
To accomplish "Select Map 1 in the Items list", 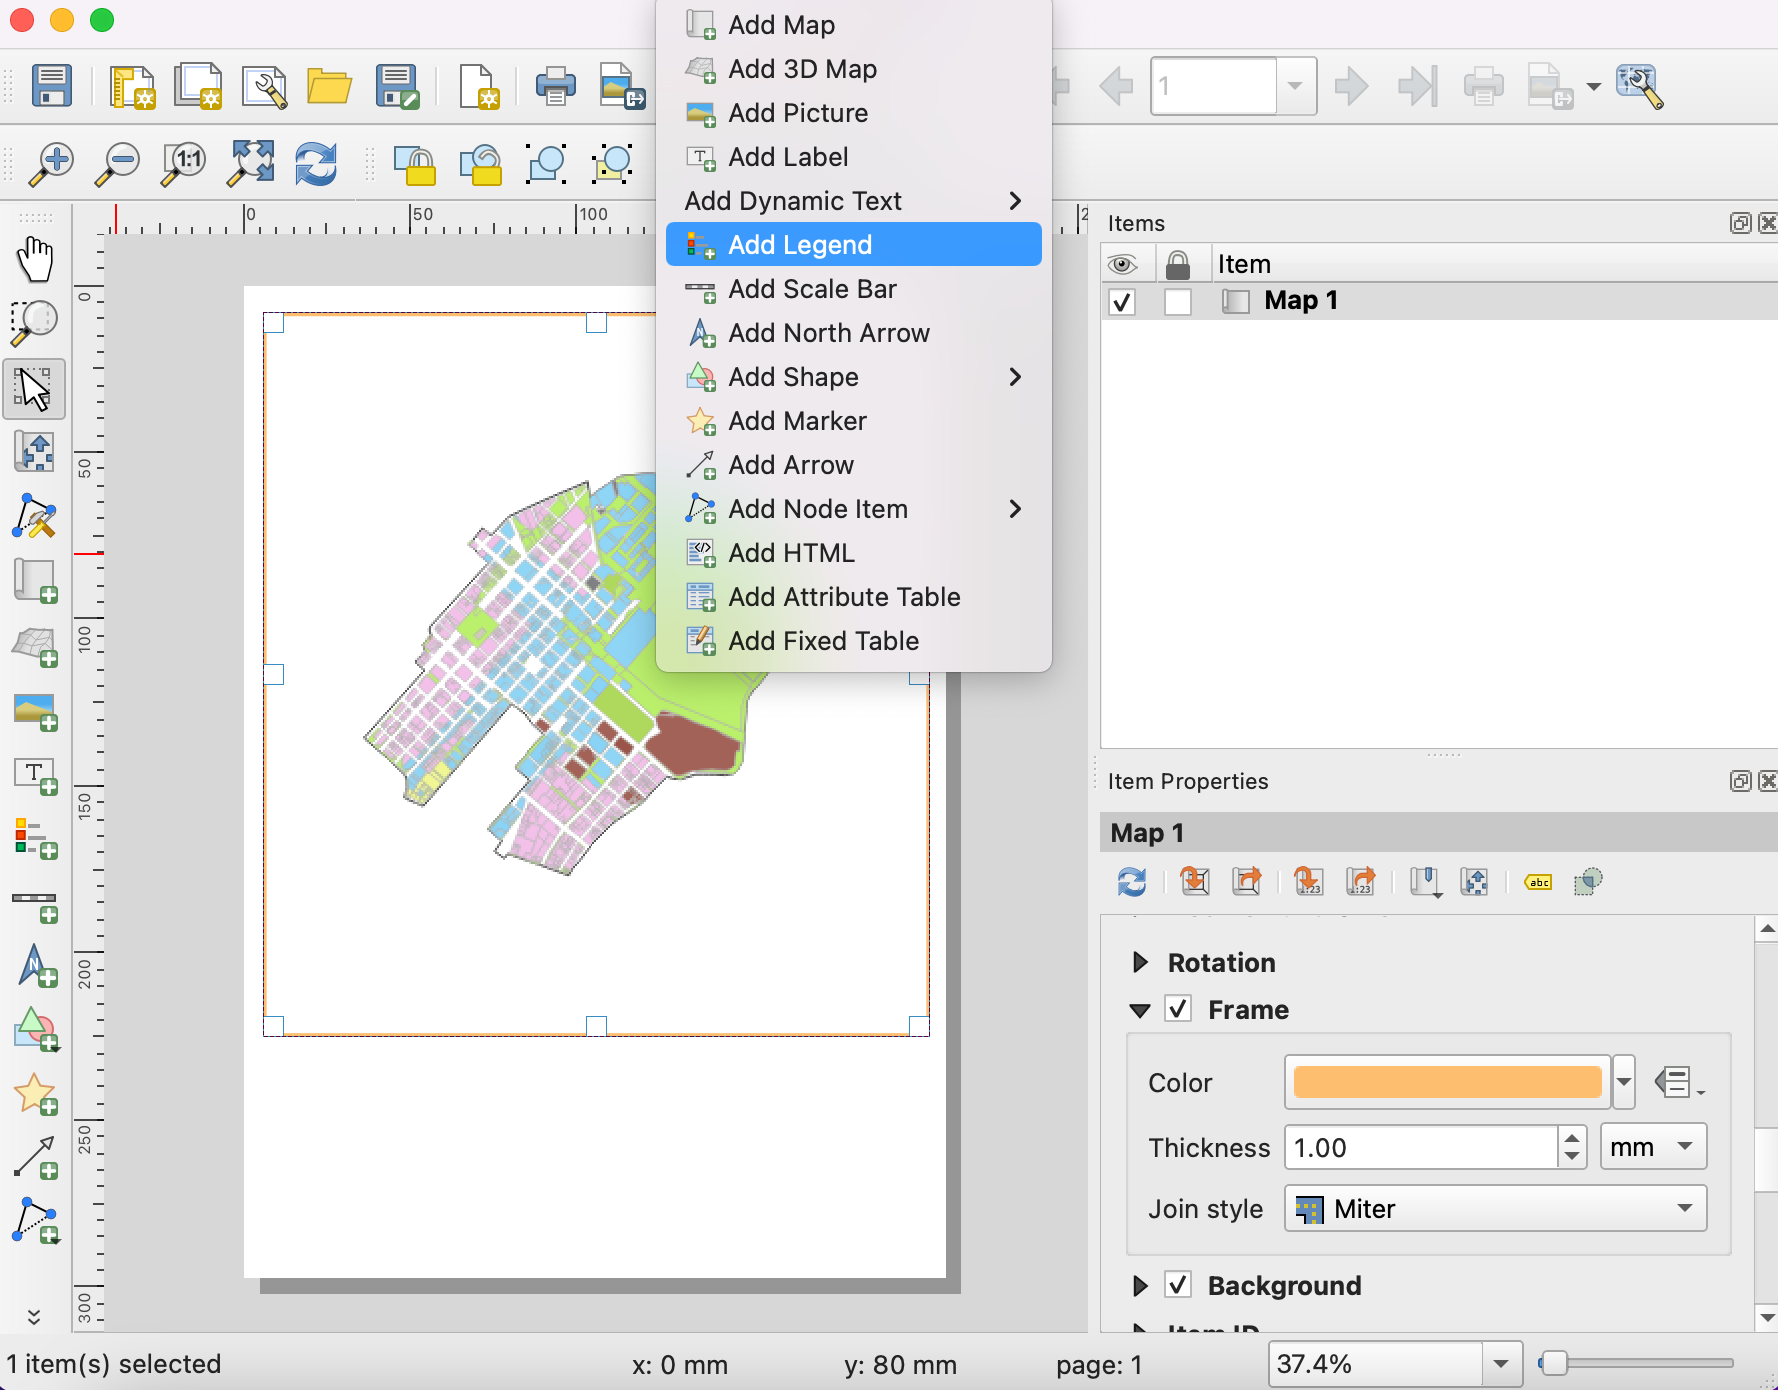I will pos(1300,301).
